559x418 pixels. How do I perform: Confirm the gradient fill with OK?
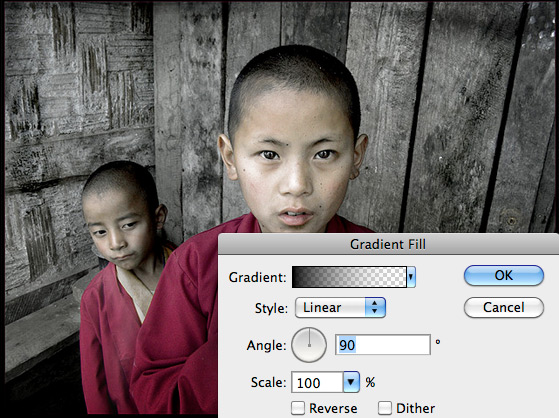coord(504,275)
